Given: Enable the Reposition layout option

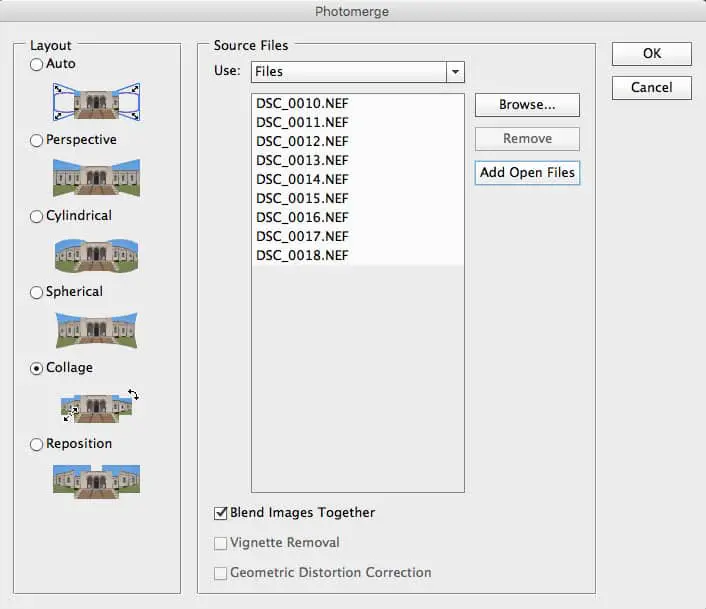Looking at the screenshot, I should click(37, 445).
